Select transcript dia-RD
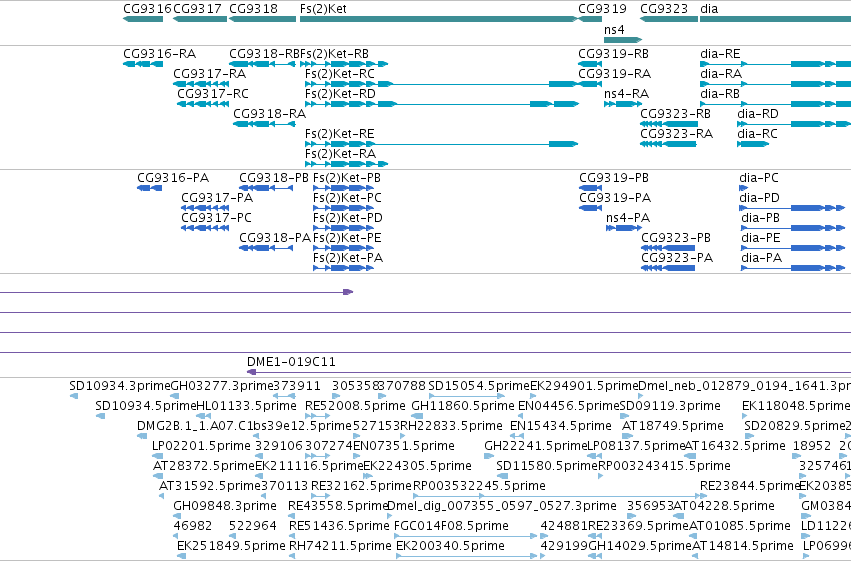 794,124
